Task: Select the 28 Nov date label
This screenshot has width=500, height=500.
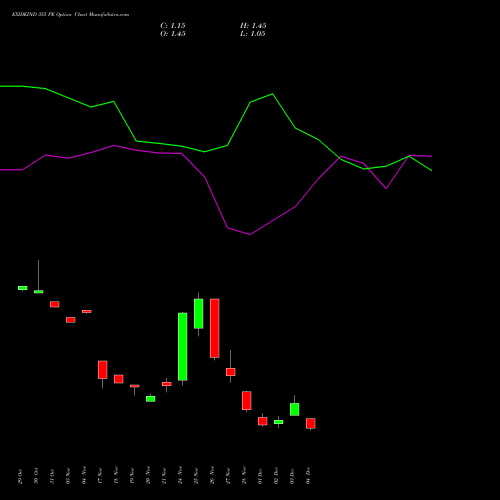Action: [x=244, y=476]
